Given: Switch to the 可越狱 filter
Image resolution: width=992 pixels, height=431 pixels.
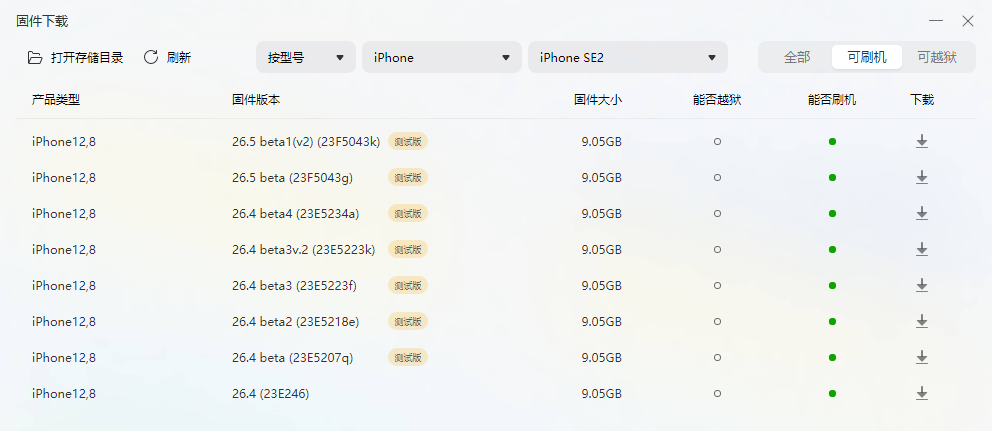Looking at the screenshot, I should (937, 57).
